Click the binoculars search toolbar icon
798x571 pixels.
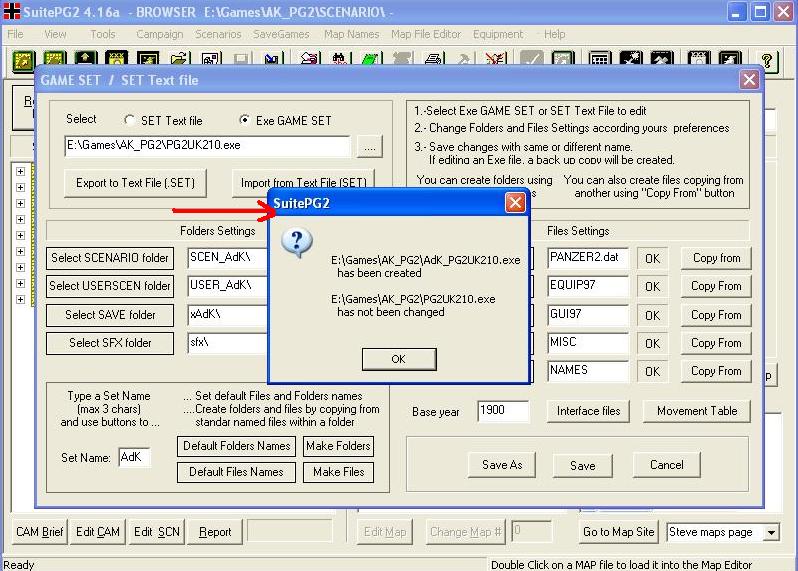pos(340,61)
